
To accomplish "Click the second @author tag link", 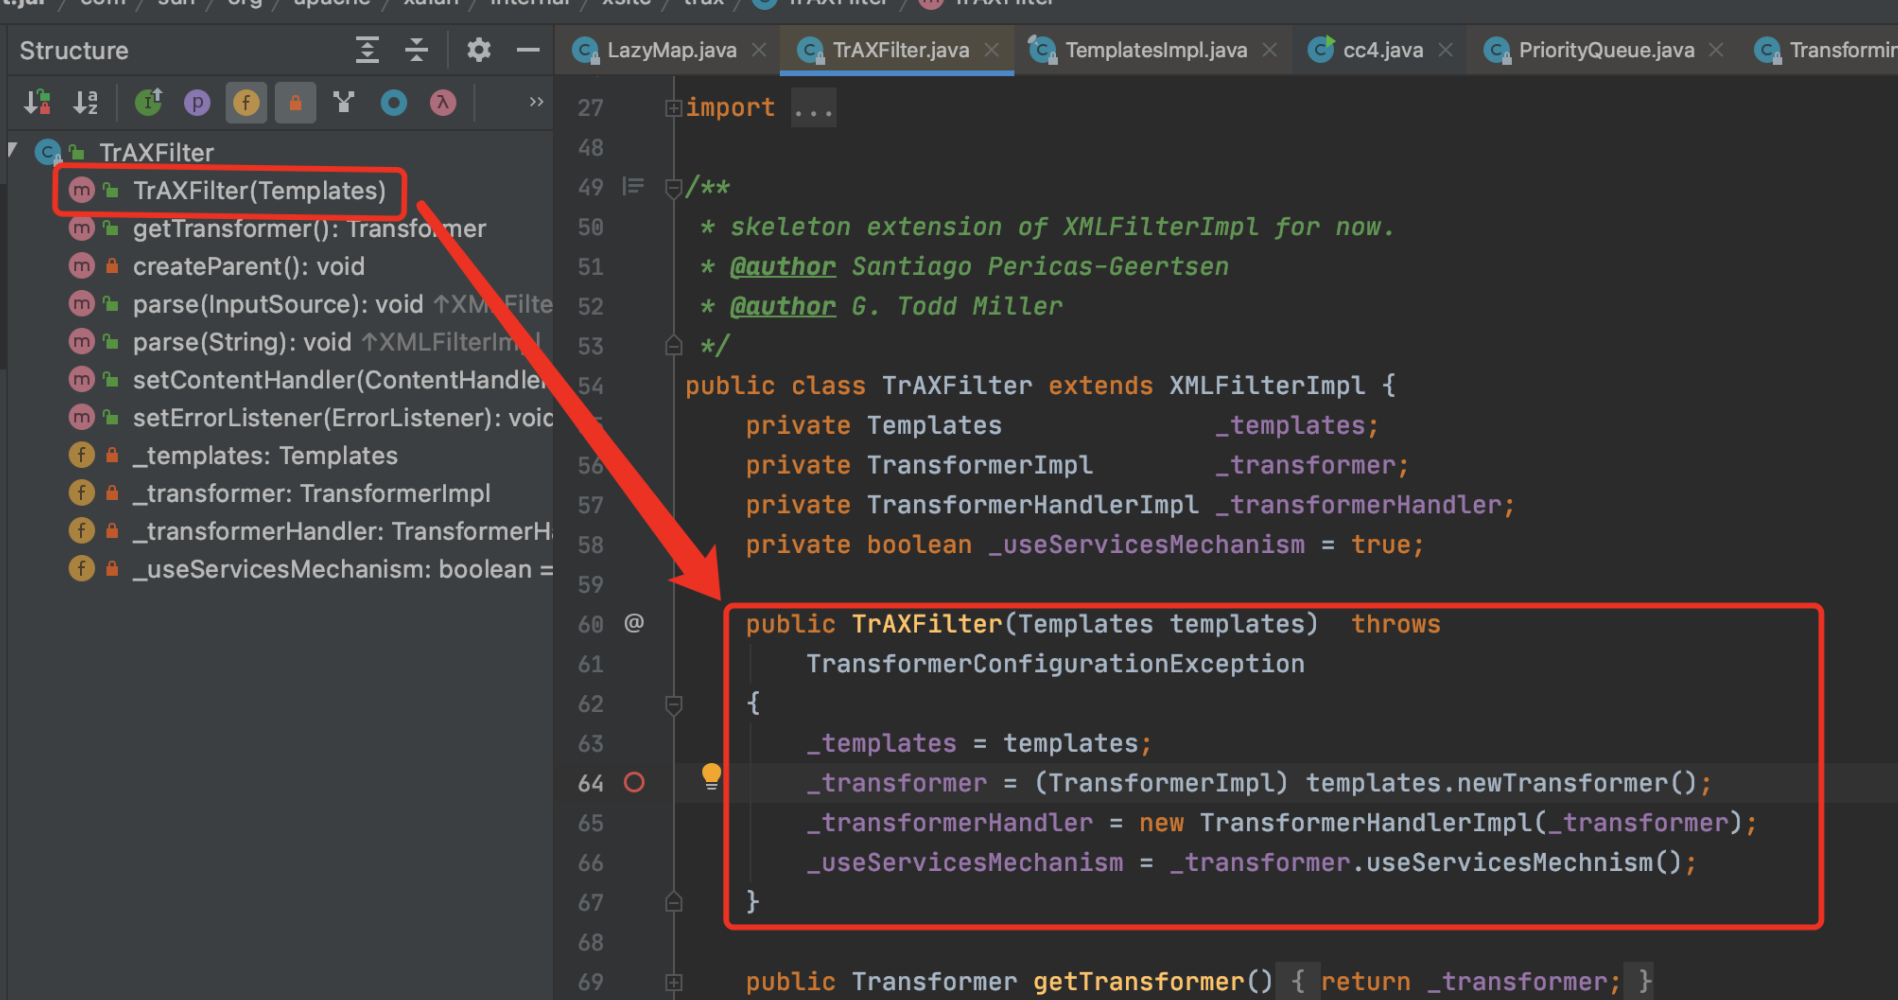I will tap(783, 307).
